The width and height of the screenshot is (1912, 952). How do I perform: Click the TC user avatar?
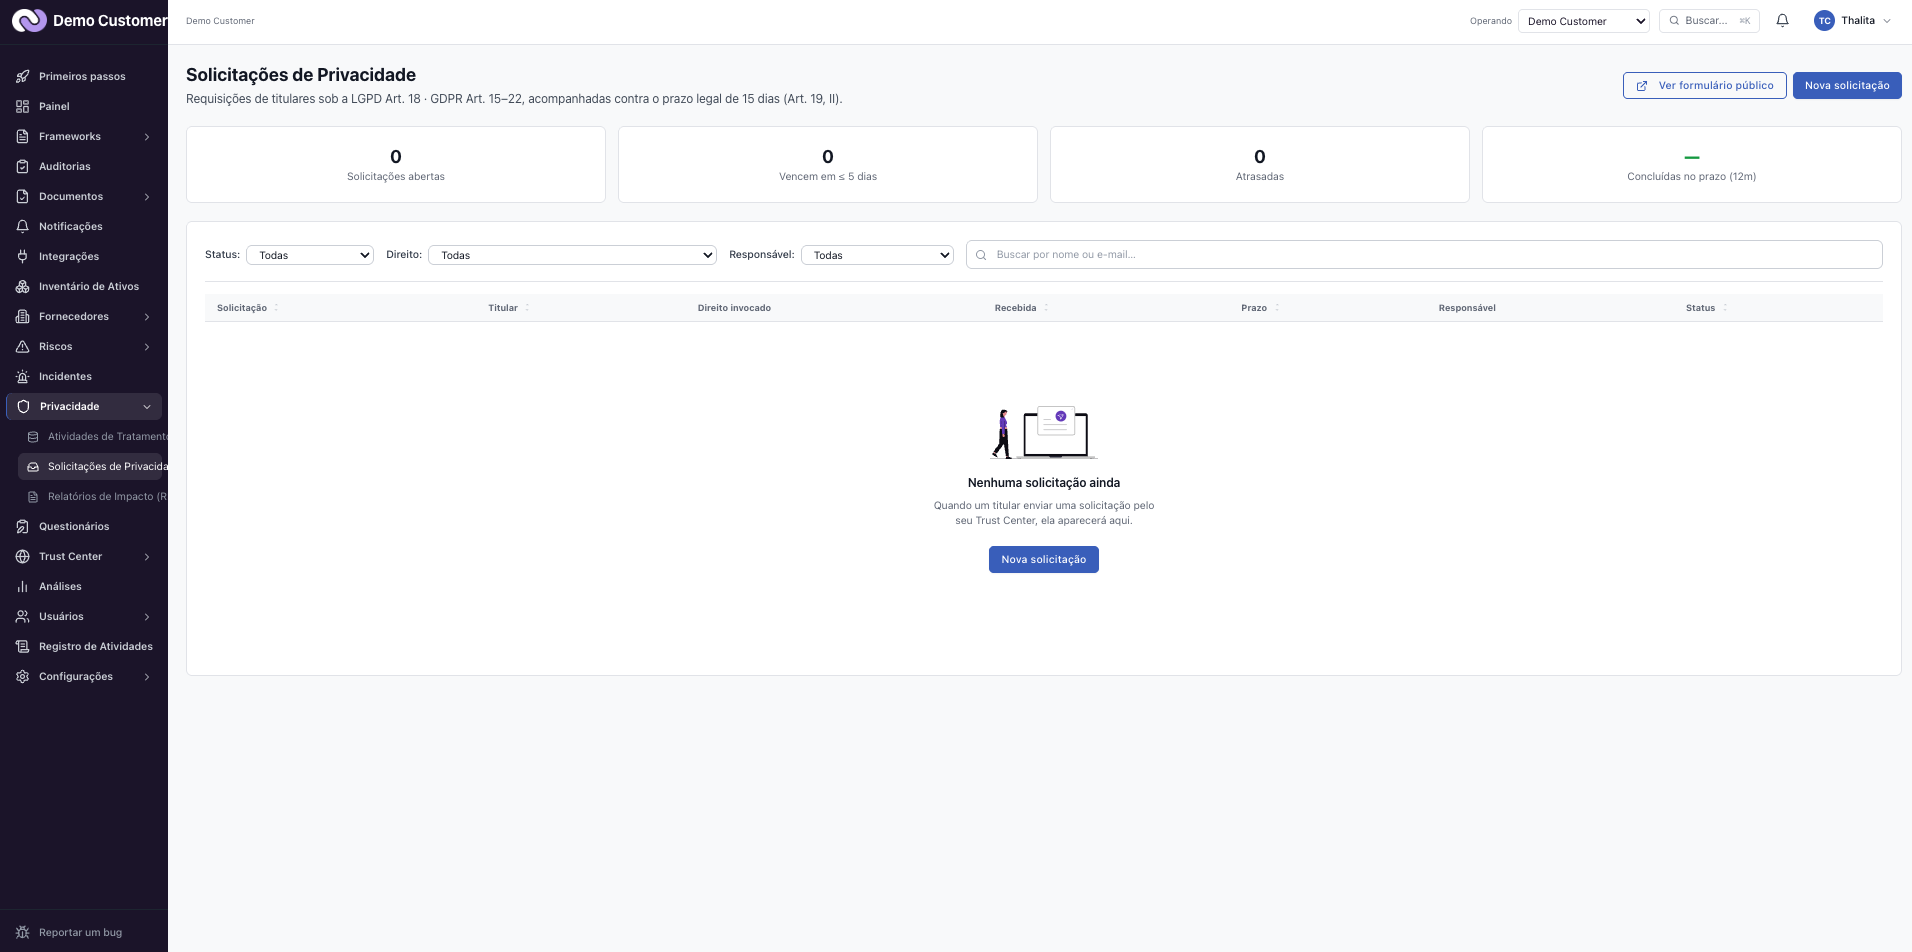1824,20
